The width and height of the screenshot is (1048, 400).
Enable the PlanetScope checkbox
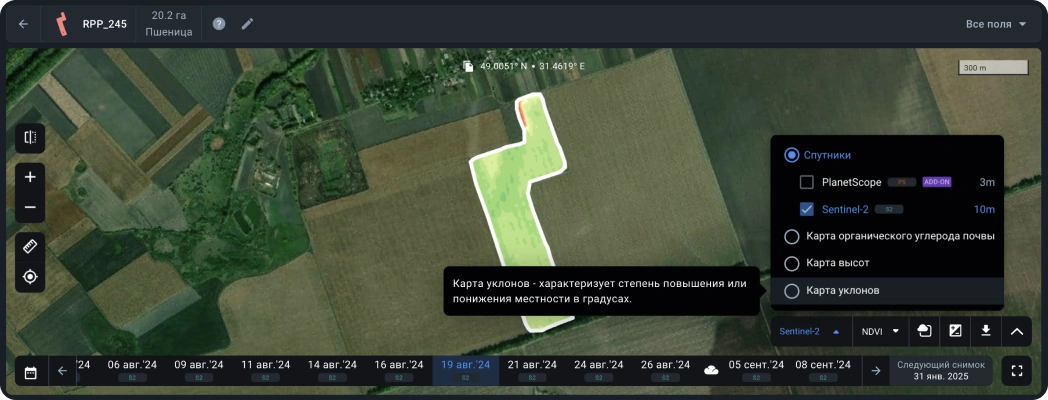tap(807, 182)
